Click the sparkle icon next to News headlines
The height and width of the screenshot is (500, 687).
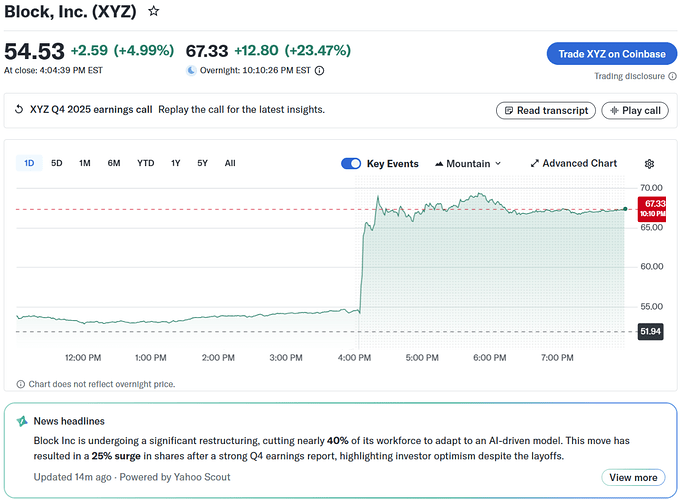coord(21,422)
